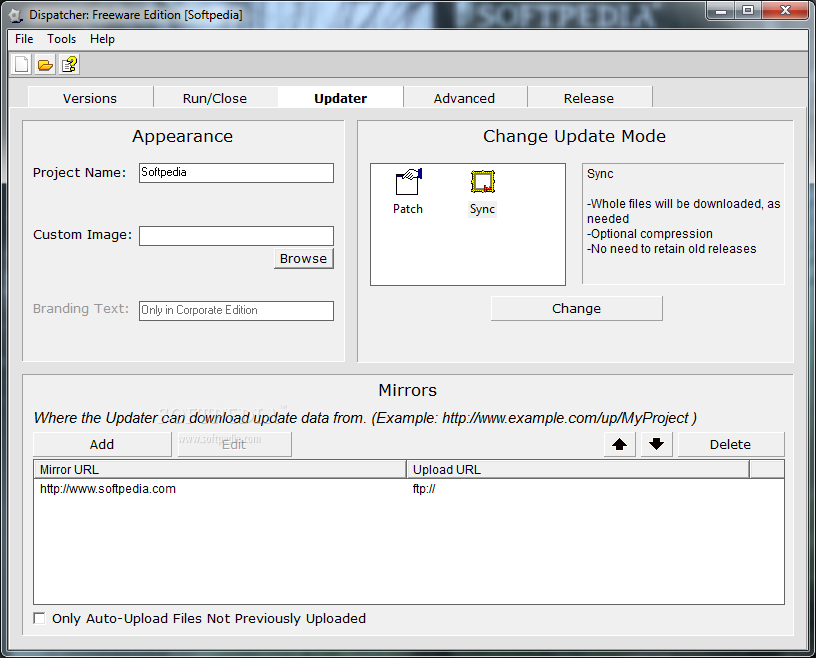Enable Only Auto-Upload Files Not Previously Uploaded
Image resolution: width=816 pixels, height=658 pixels.
point(39,618)
